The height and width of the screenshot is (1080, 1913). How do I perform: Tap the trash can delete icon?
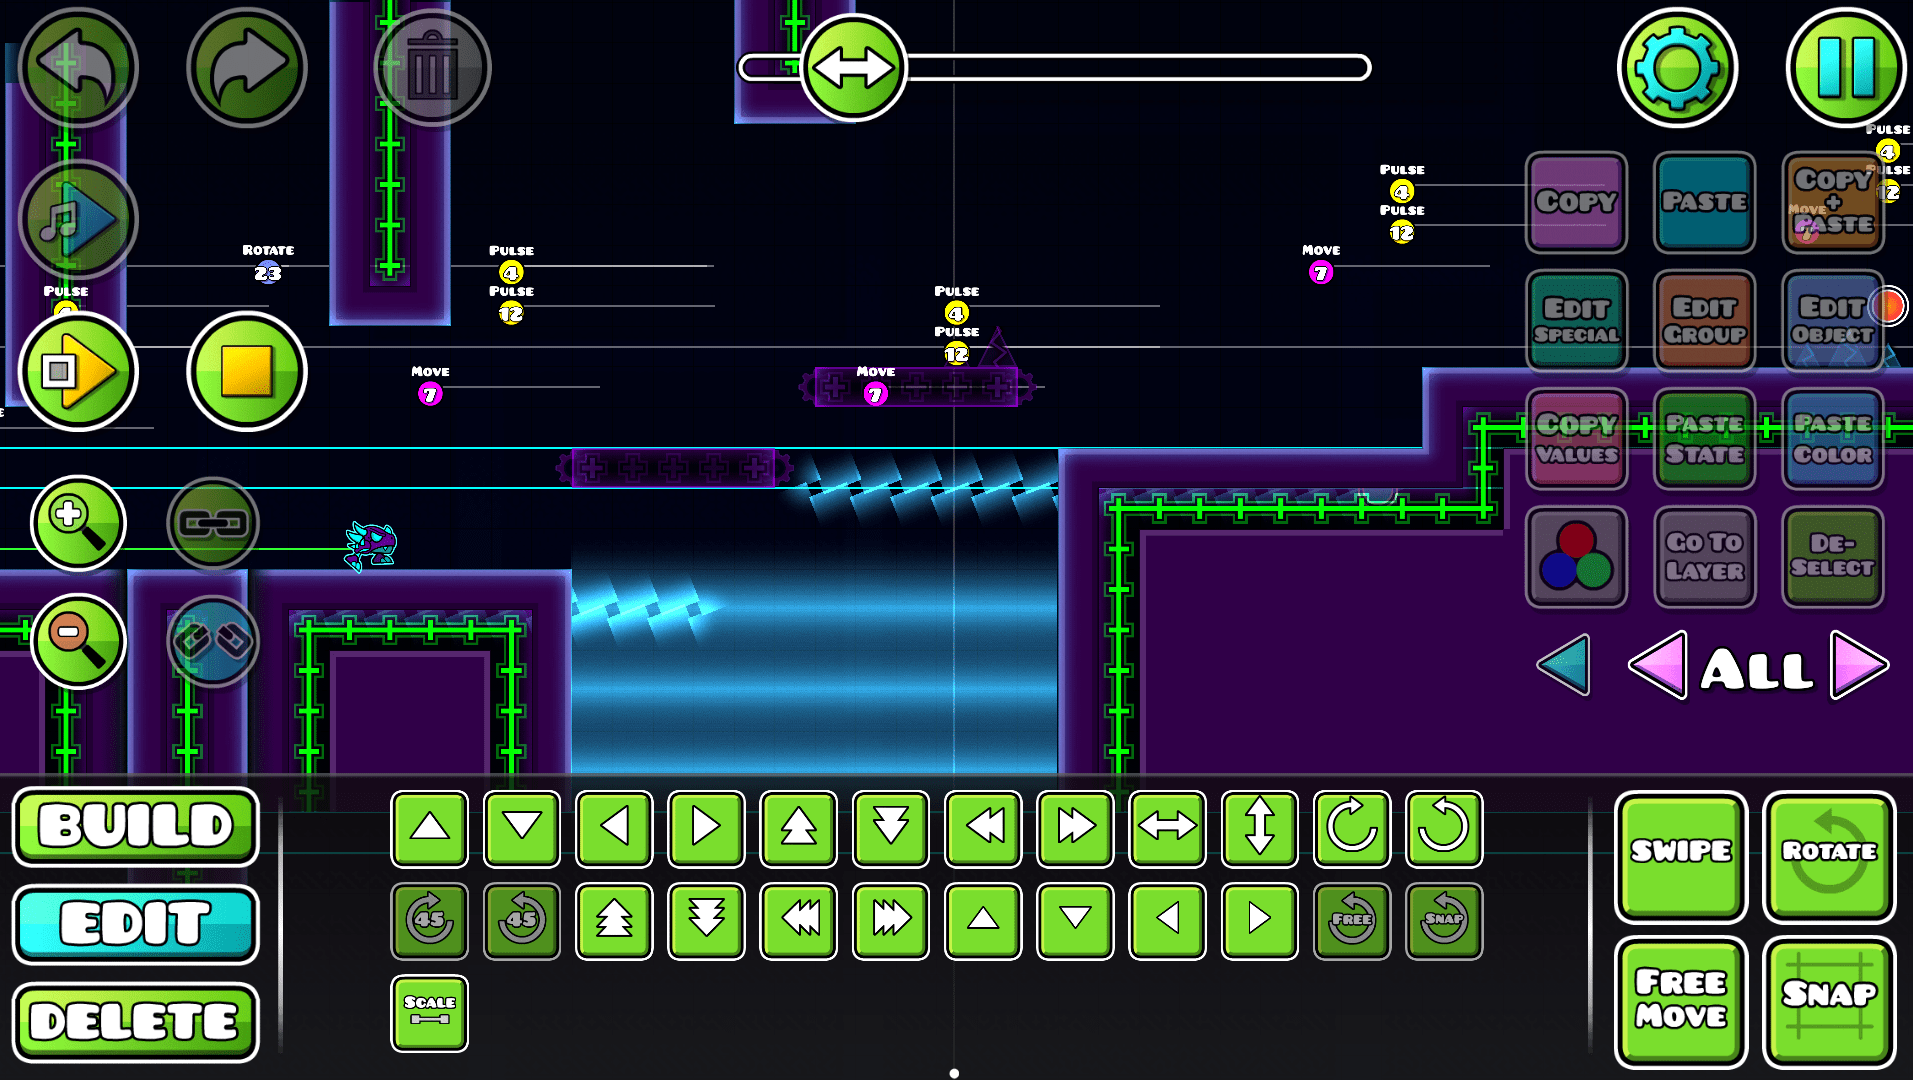pos(432,67)
